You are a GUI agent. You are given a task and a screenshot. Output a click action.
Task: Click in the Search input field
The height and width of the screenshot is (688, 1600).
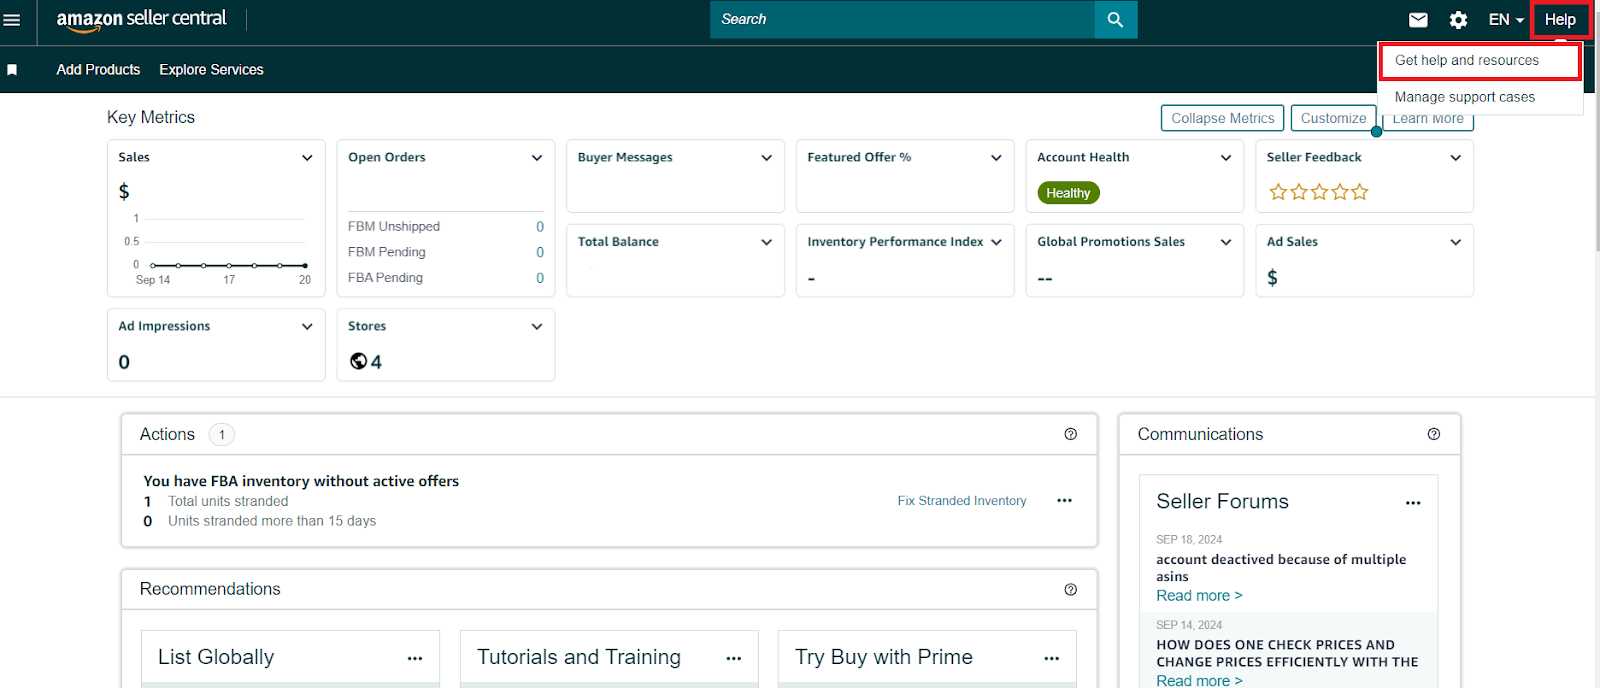point(902,20)
